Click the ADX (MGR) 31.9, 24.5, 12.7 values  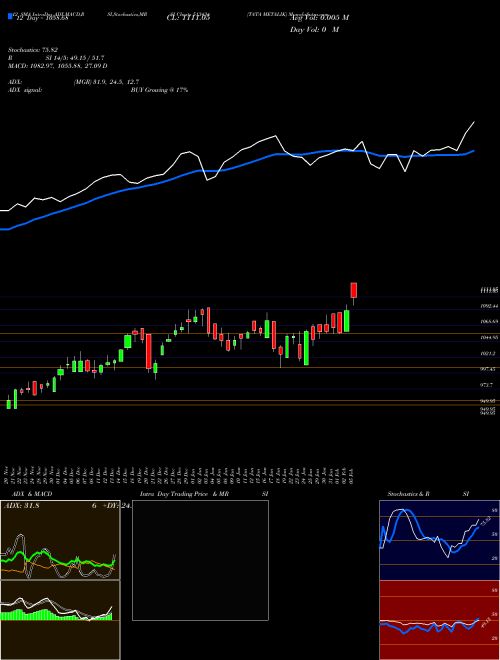(x=106, y=82)
